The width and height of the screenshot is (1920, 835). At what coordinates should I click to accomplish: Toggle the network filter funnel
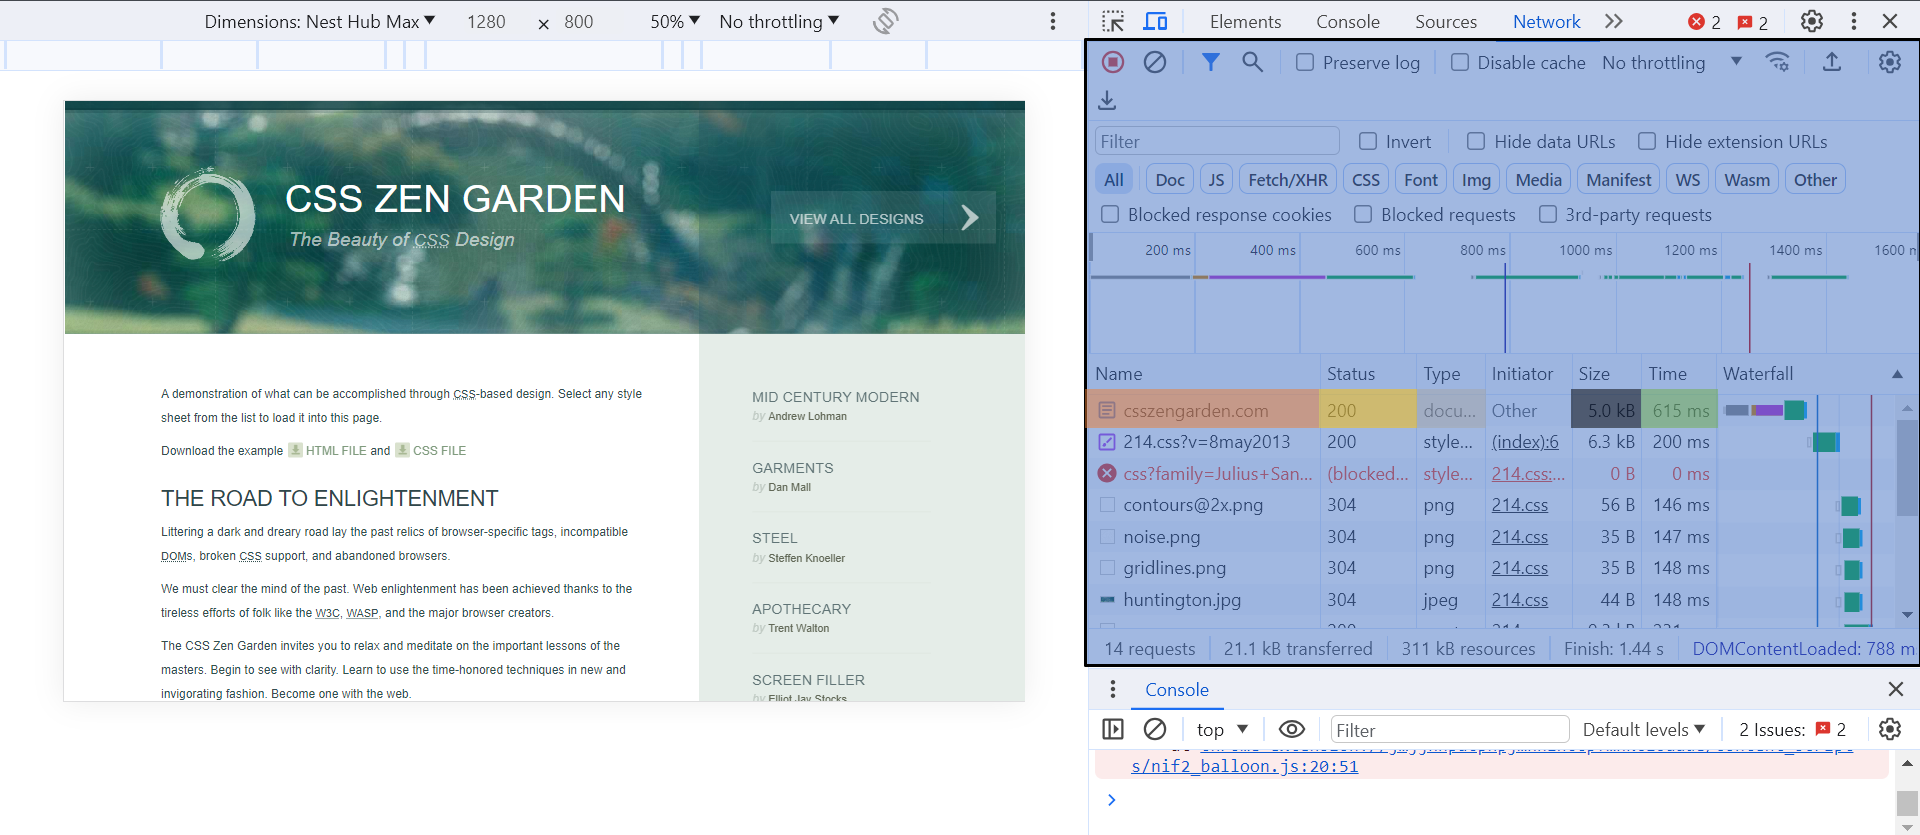click(1210, 62)
